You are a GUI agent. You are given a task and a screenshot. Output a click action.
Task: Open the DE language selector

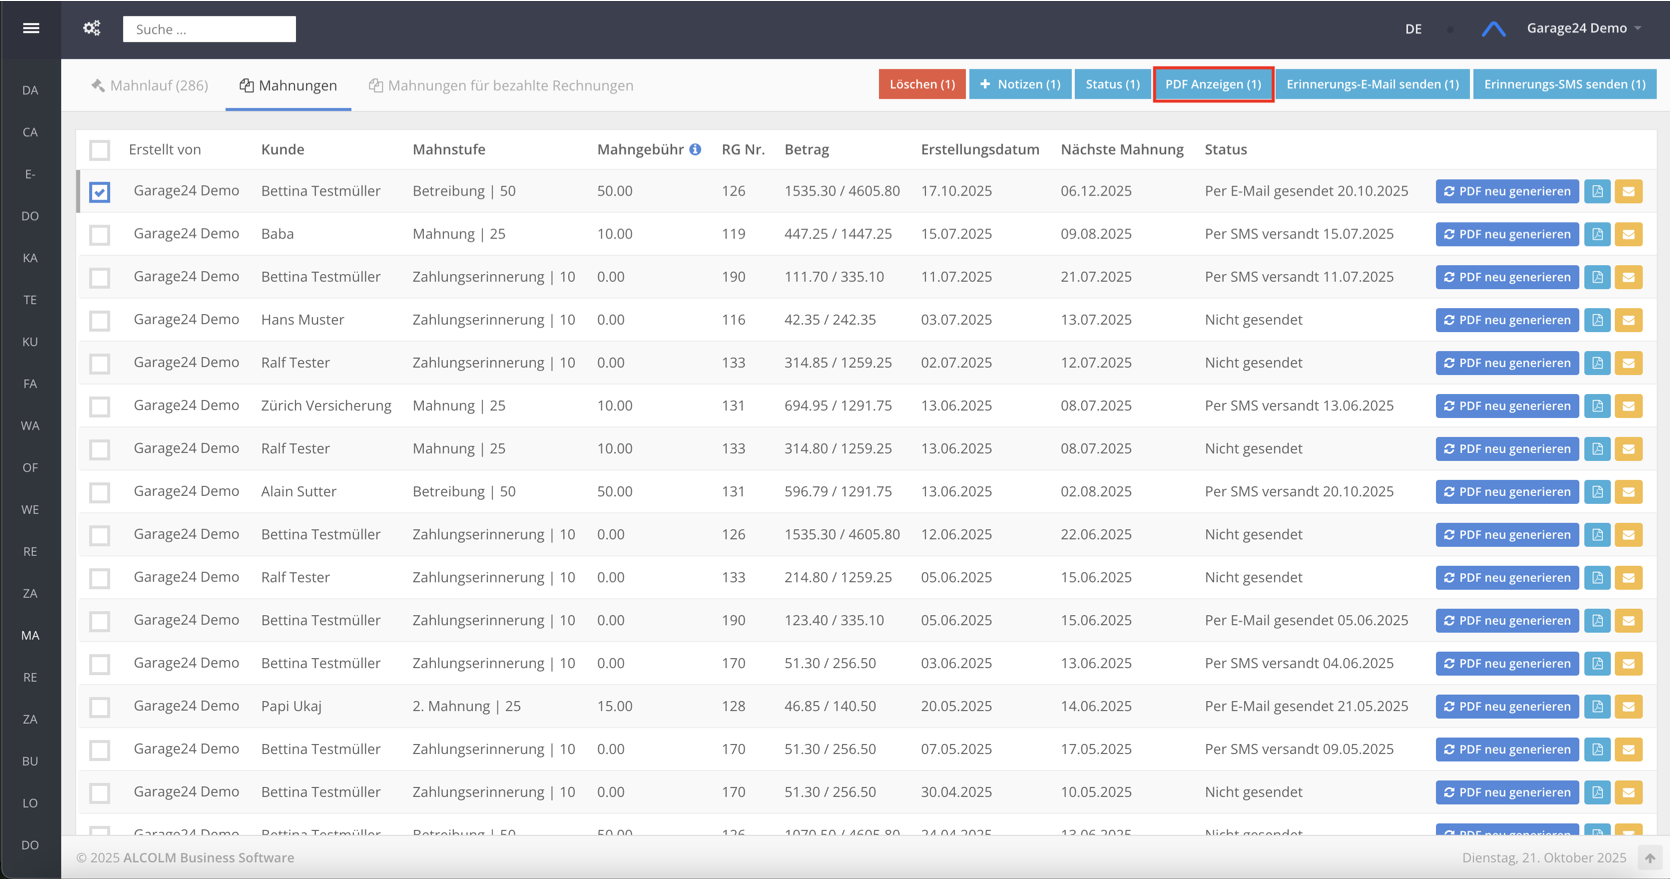1413,29
